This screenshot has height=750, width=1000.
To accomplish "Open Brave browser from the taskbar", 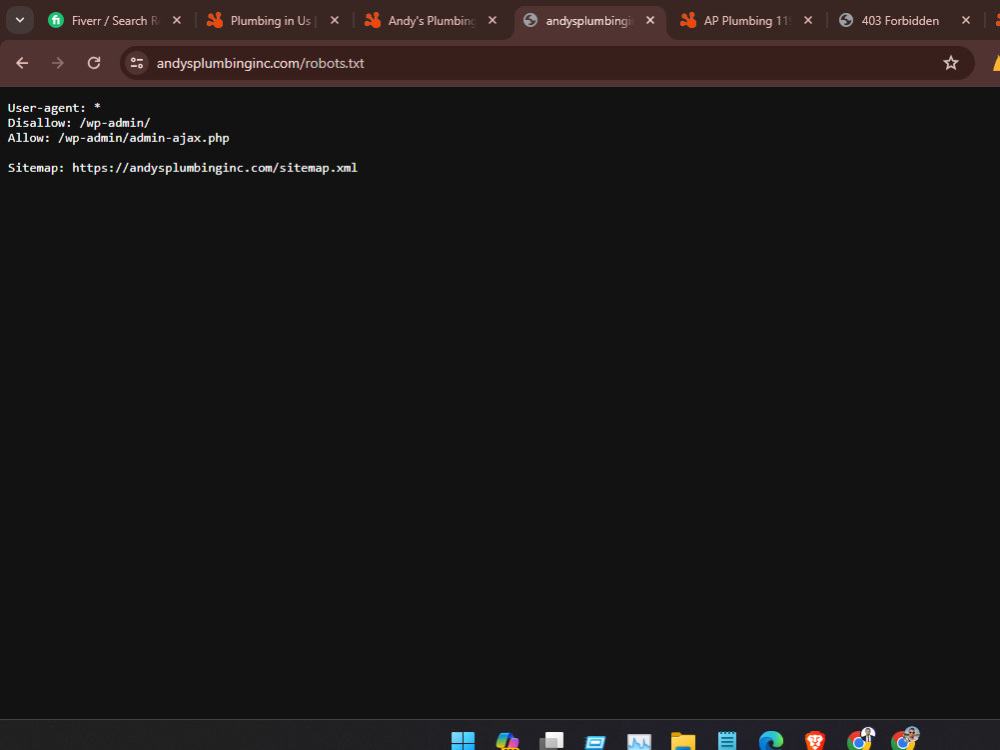I will tap(814, 740).
